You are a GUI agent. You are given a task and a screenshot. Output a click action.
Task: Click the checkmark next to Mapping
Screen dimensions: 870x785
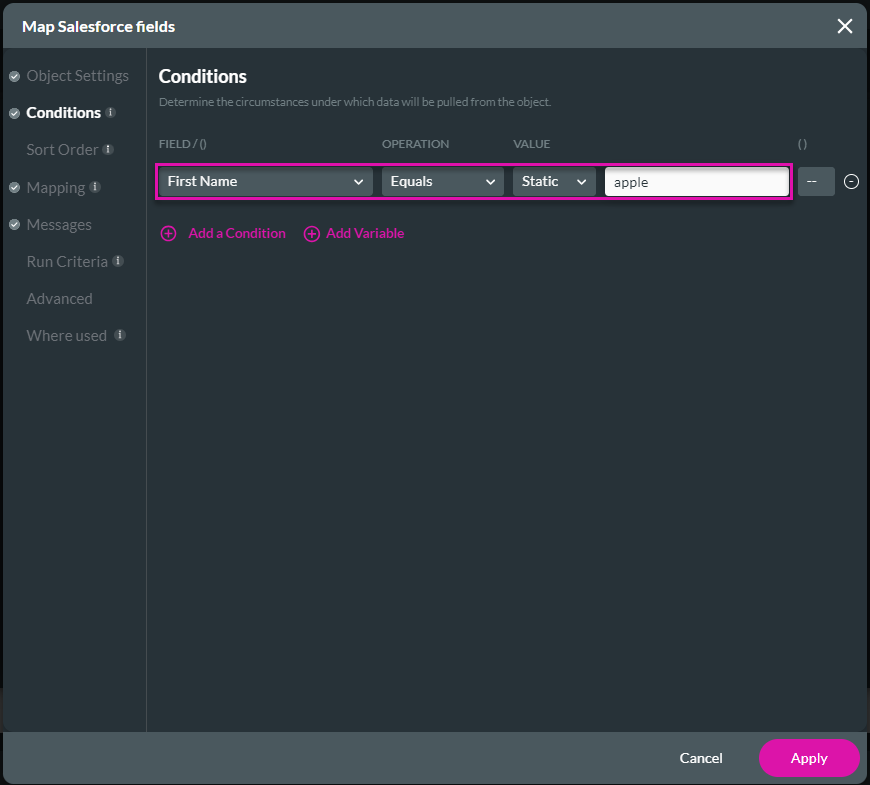click(13, 187)
